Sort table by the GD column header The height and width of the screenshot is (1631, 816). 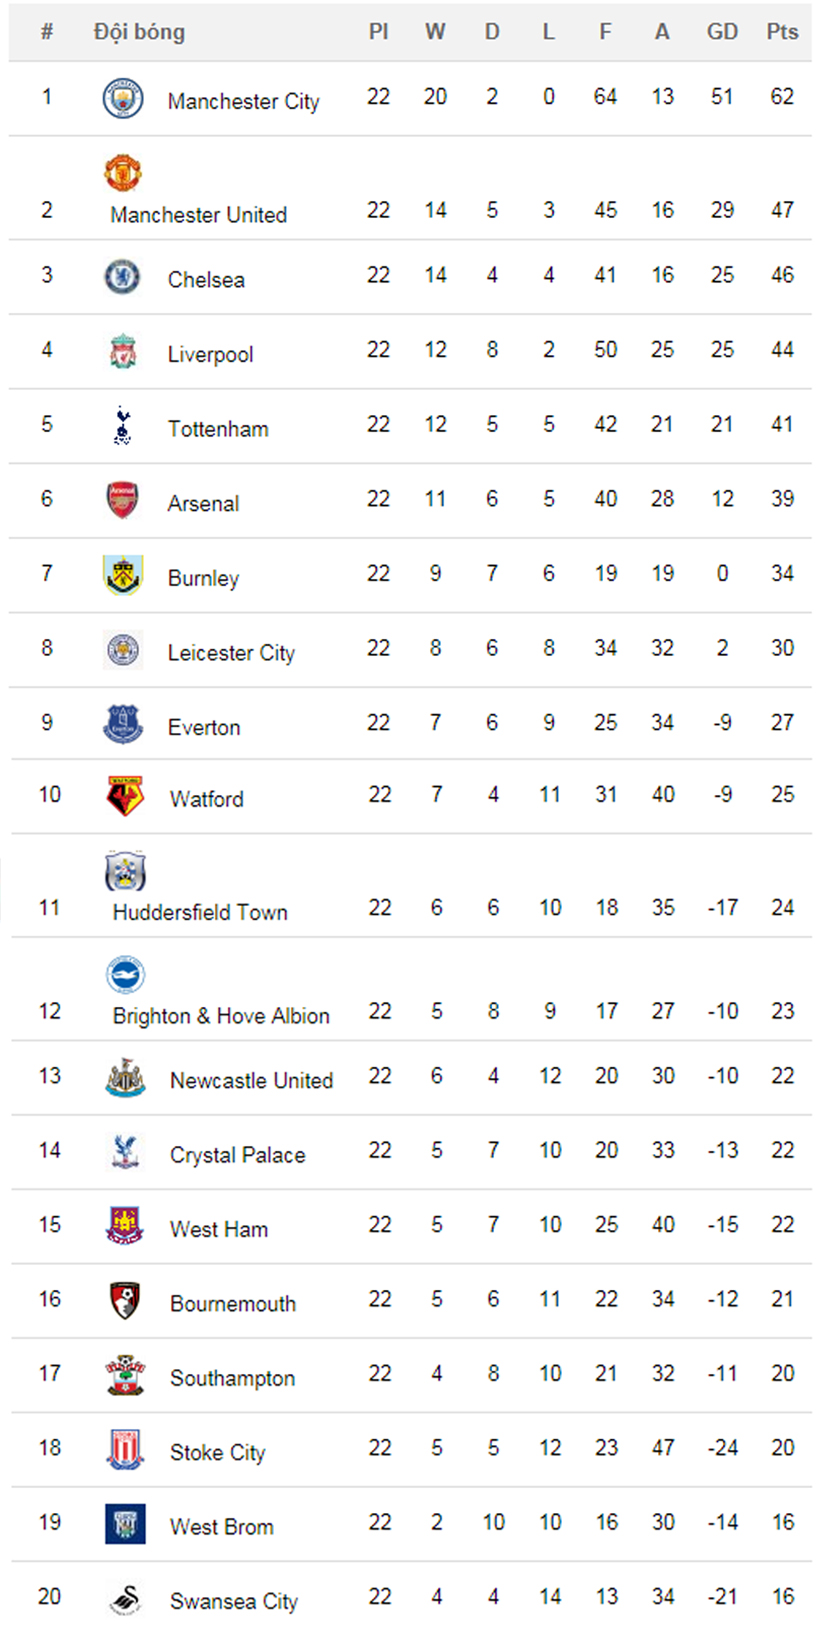(722, 32)
